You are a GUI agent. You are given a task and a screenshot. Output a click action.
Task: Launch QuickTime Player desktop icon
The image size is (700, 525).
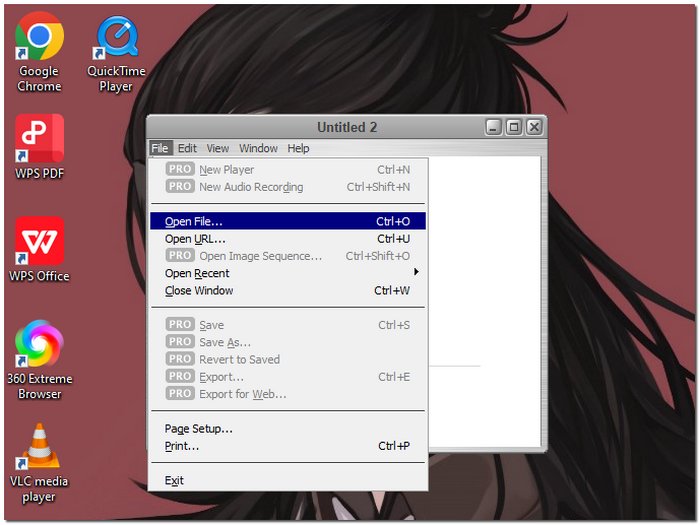point(116,53)
